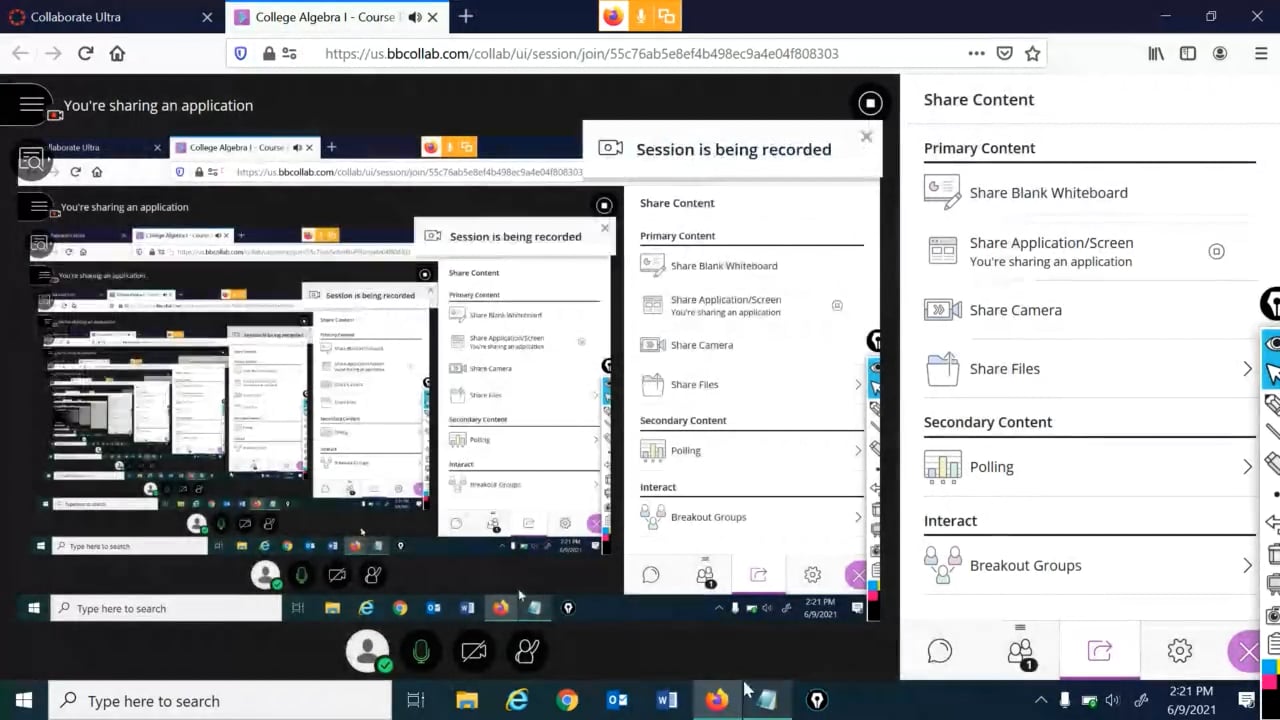Select the Share Content tab at panel bottom
Viewport: 1280px width, 720px height.
click(1100, 651)
